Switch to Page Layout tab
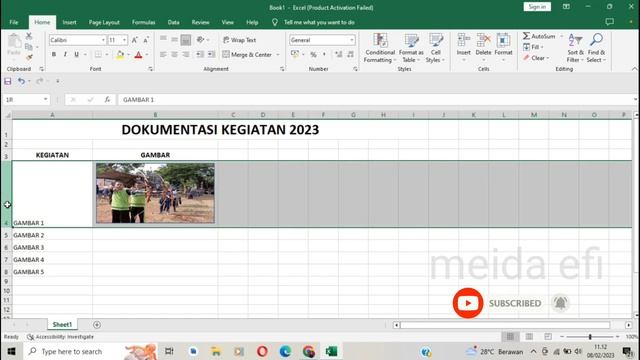This screenshot has width=640, height=360. click(104, 22)
